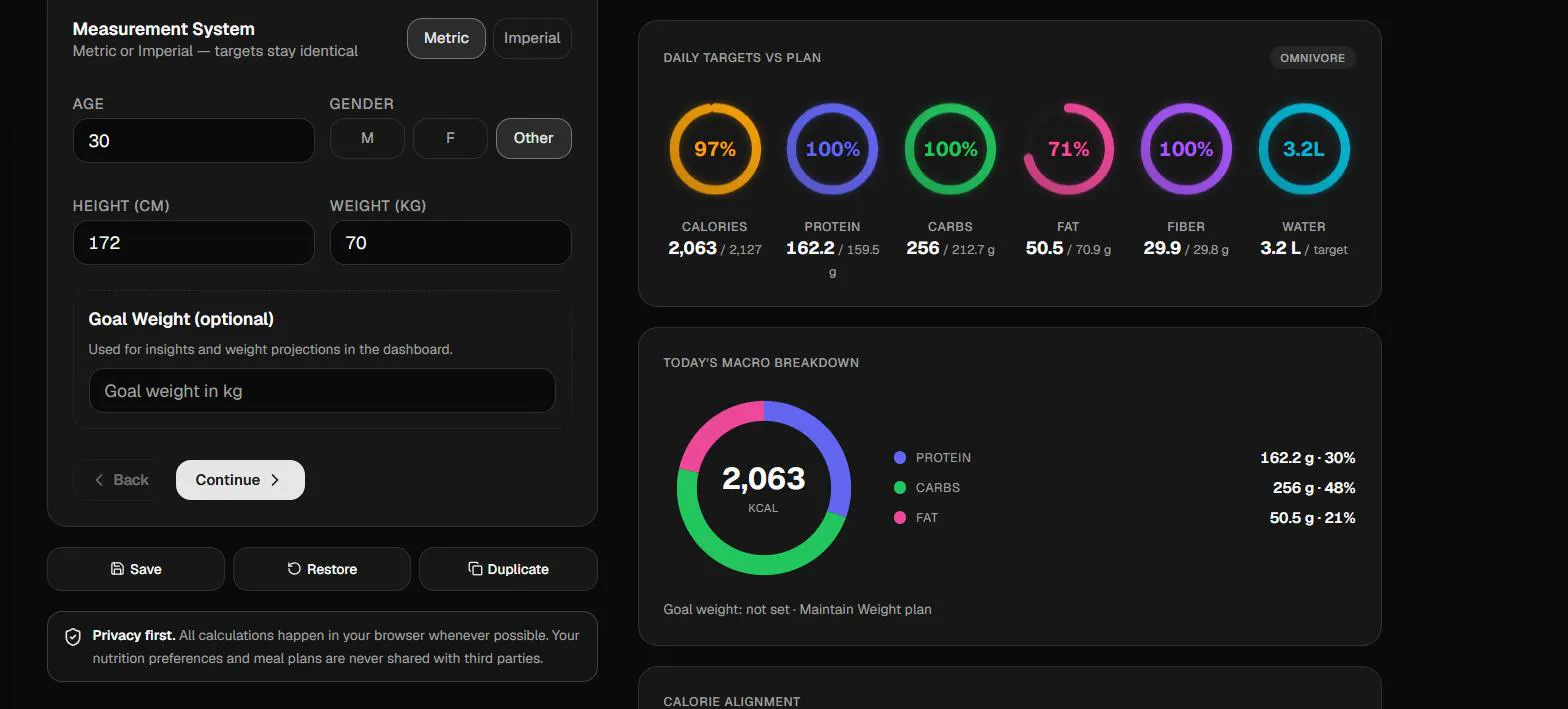Image resolution: width=1568 pixels, height=709 pixels.
Task: Click the 'Calorie Alignment' heading
Action: point(731,702)
